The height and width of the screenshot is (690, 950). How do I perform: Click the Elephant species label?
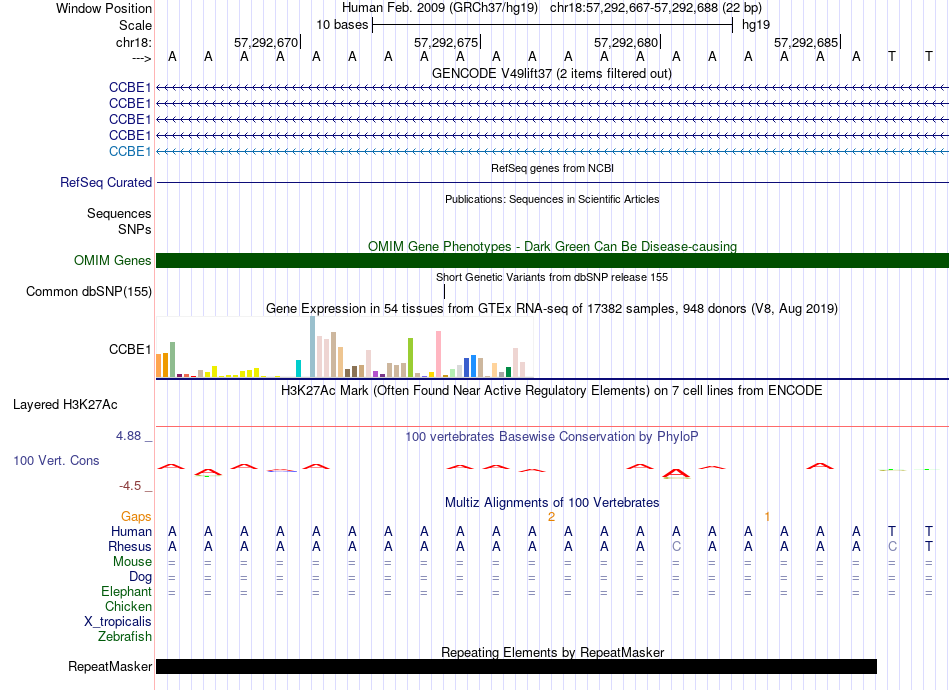coord(126,591)
